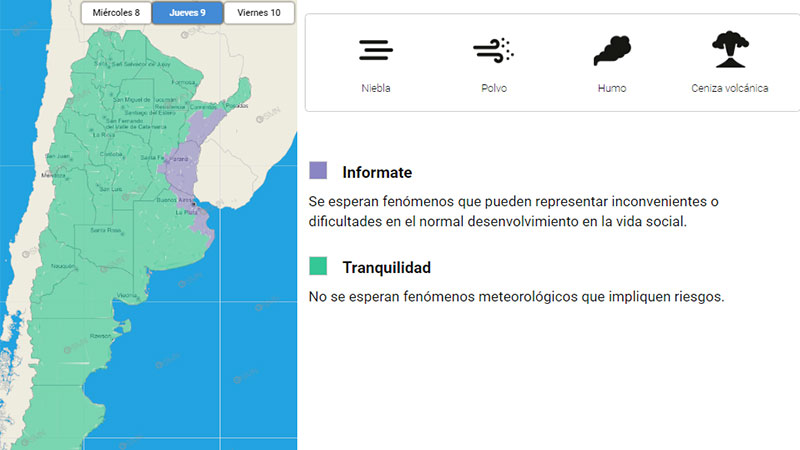800x450 pixels.
Task: Select Mendoza on the map
Action: 52,177
